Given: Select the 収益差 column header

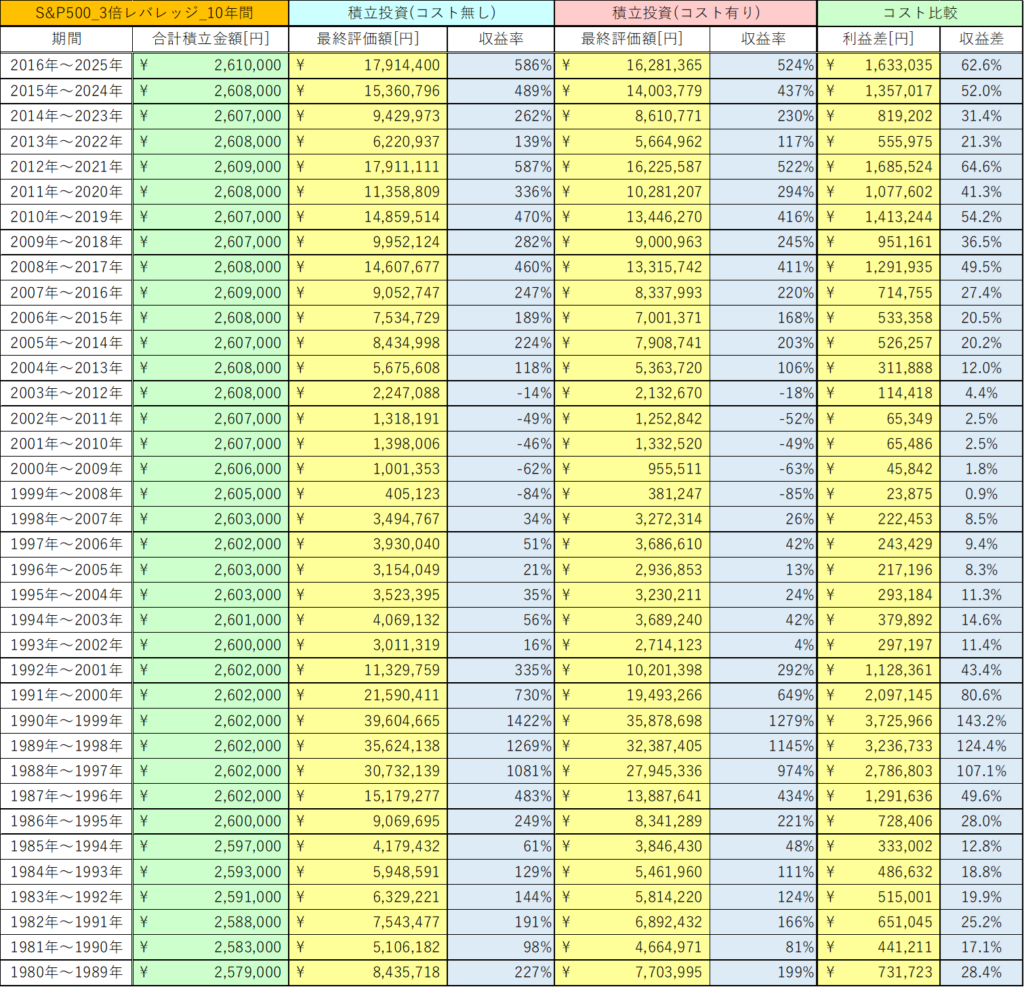Looking at the screenshot, I should coord(980,39).
